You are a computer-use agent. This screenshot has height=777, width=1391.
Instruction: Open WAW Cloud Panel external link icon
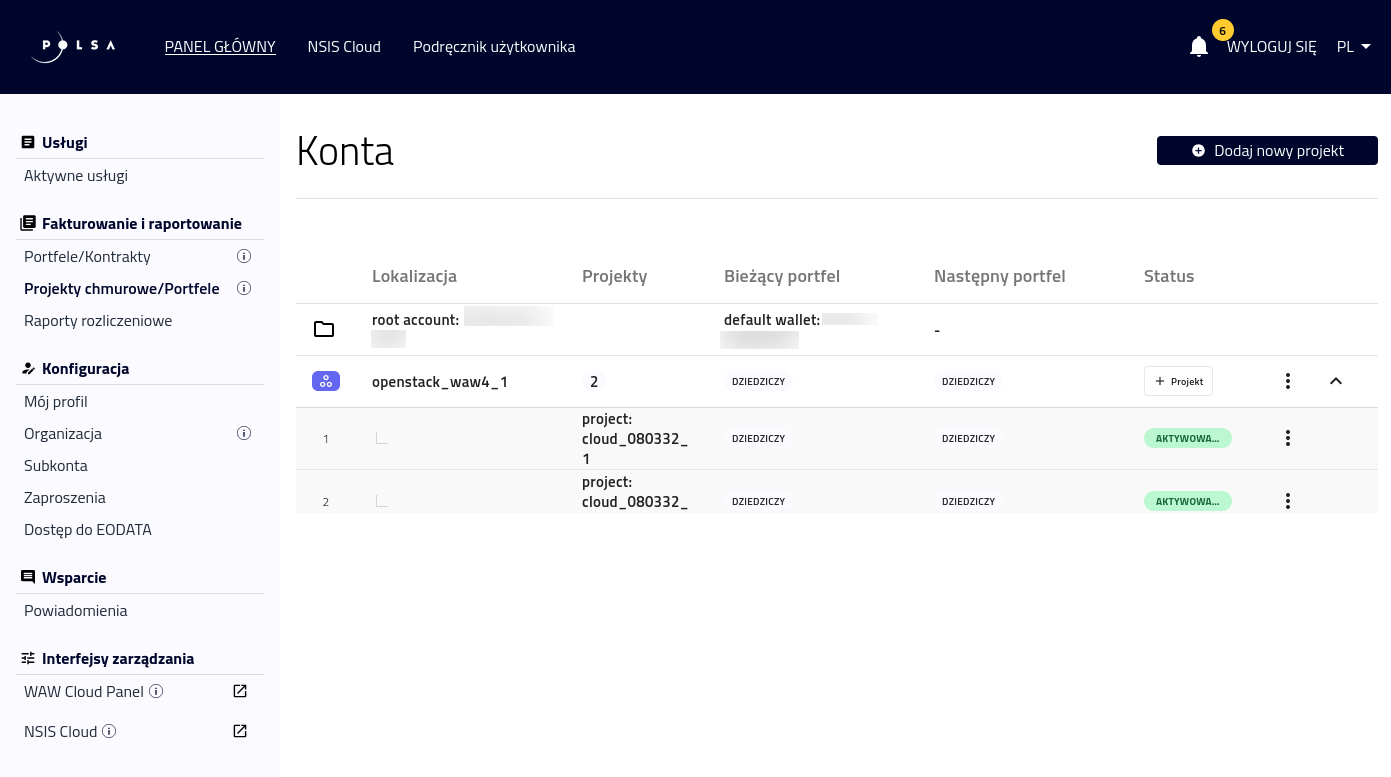(x=240, y=691)
